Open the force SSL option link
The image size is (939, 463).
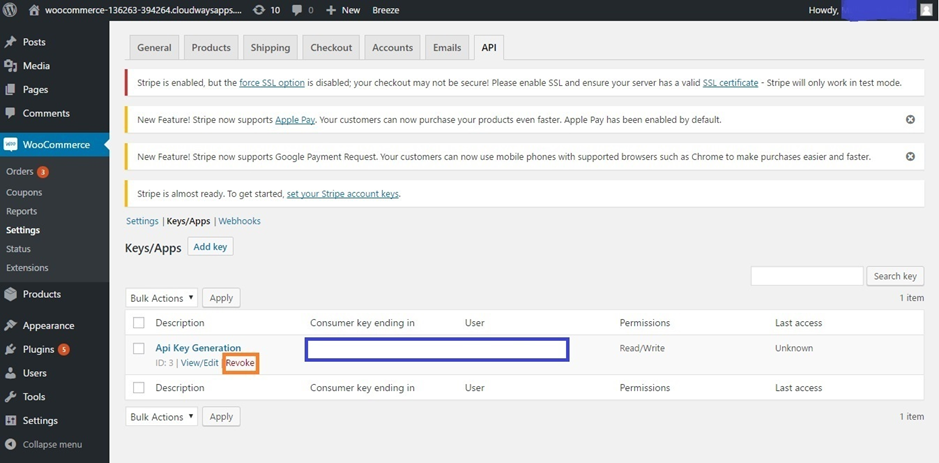click(272, 83)
